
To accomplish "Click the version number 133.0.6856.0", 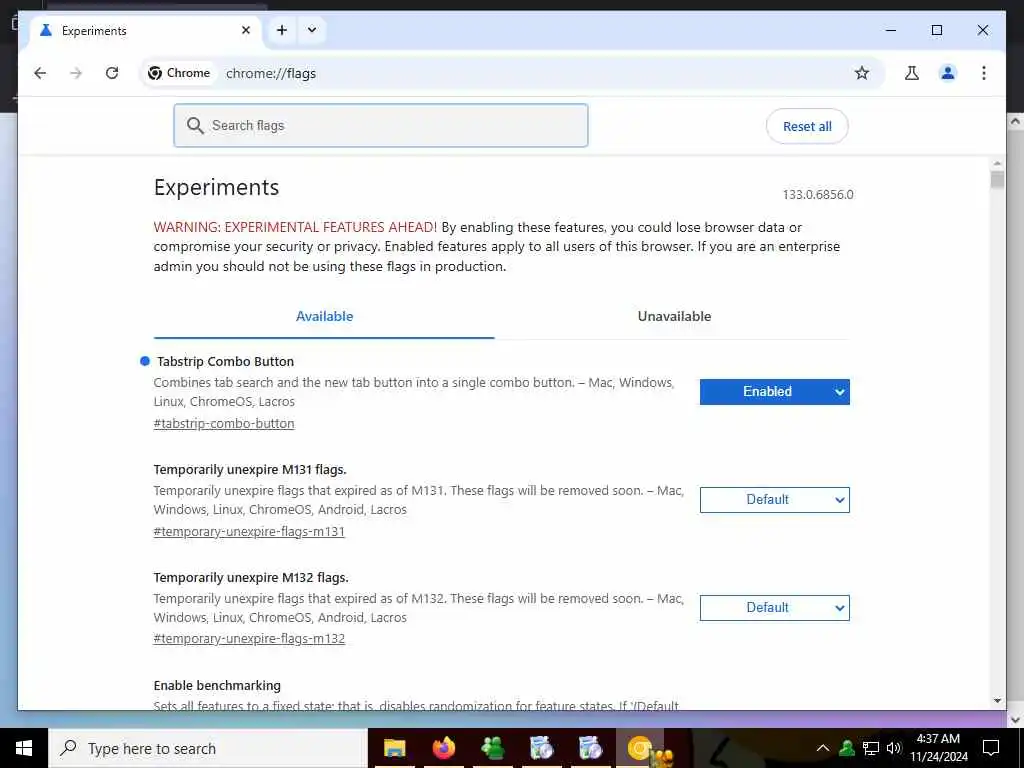I will [x=818, y=195].
